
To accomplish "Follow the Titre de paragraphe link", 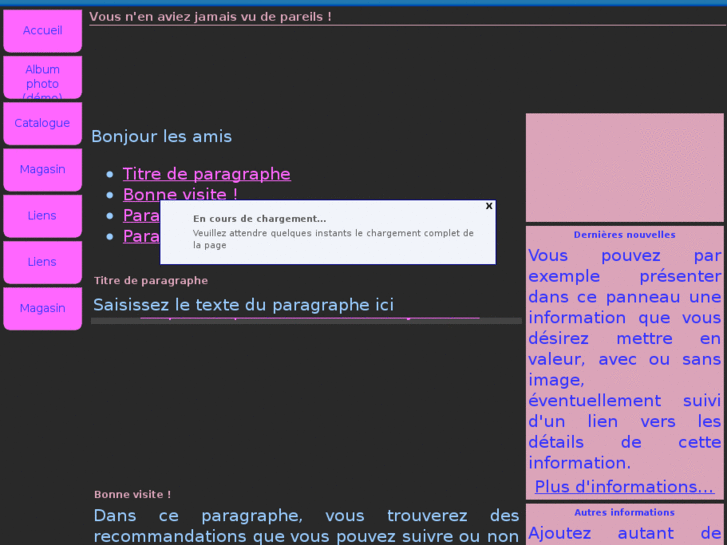I will [207, 174].
